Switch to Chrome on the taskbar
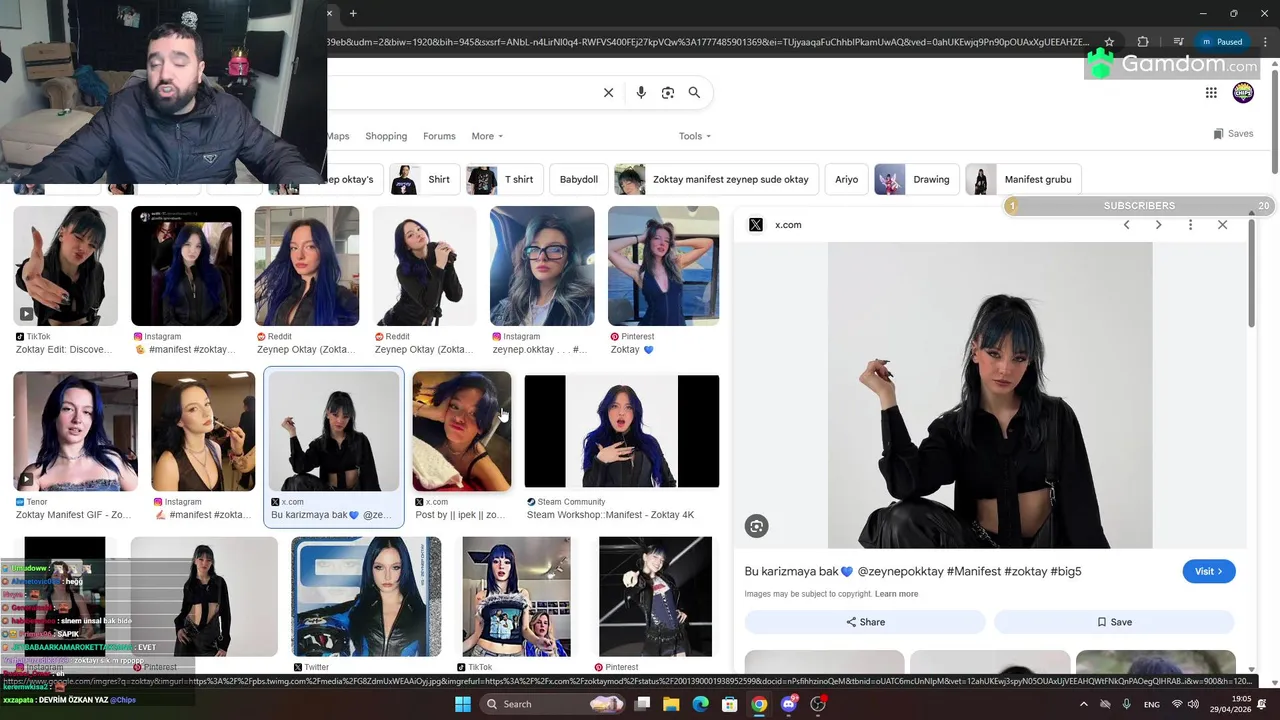Screen dimensions: 1280x720 pos(759,704)
